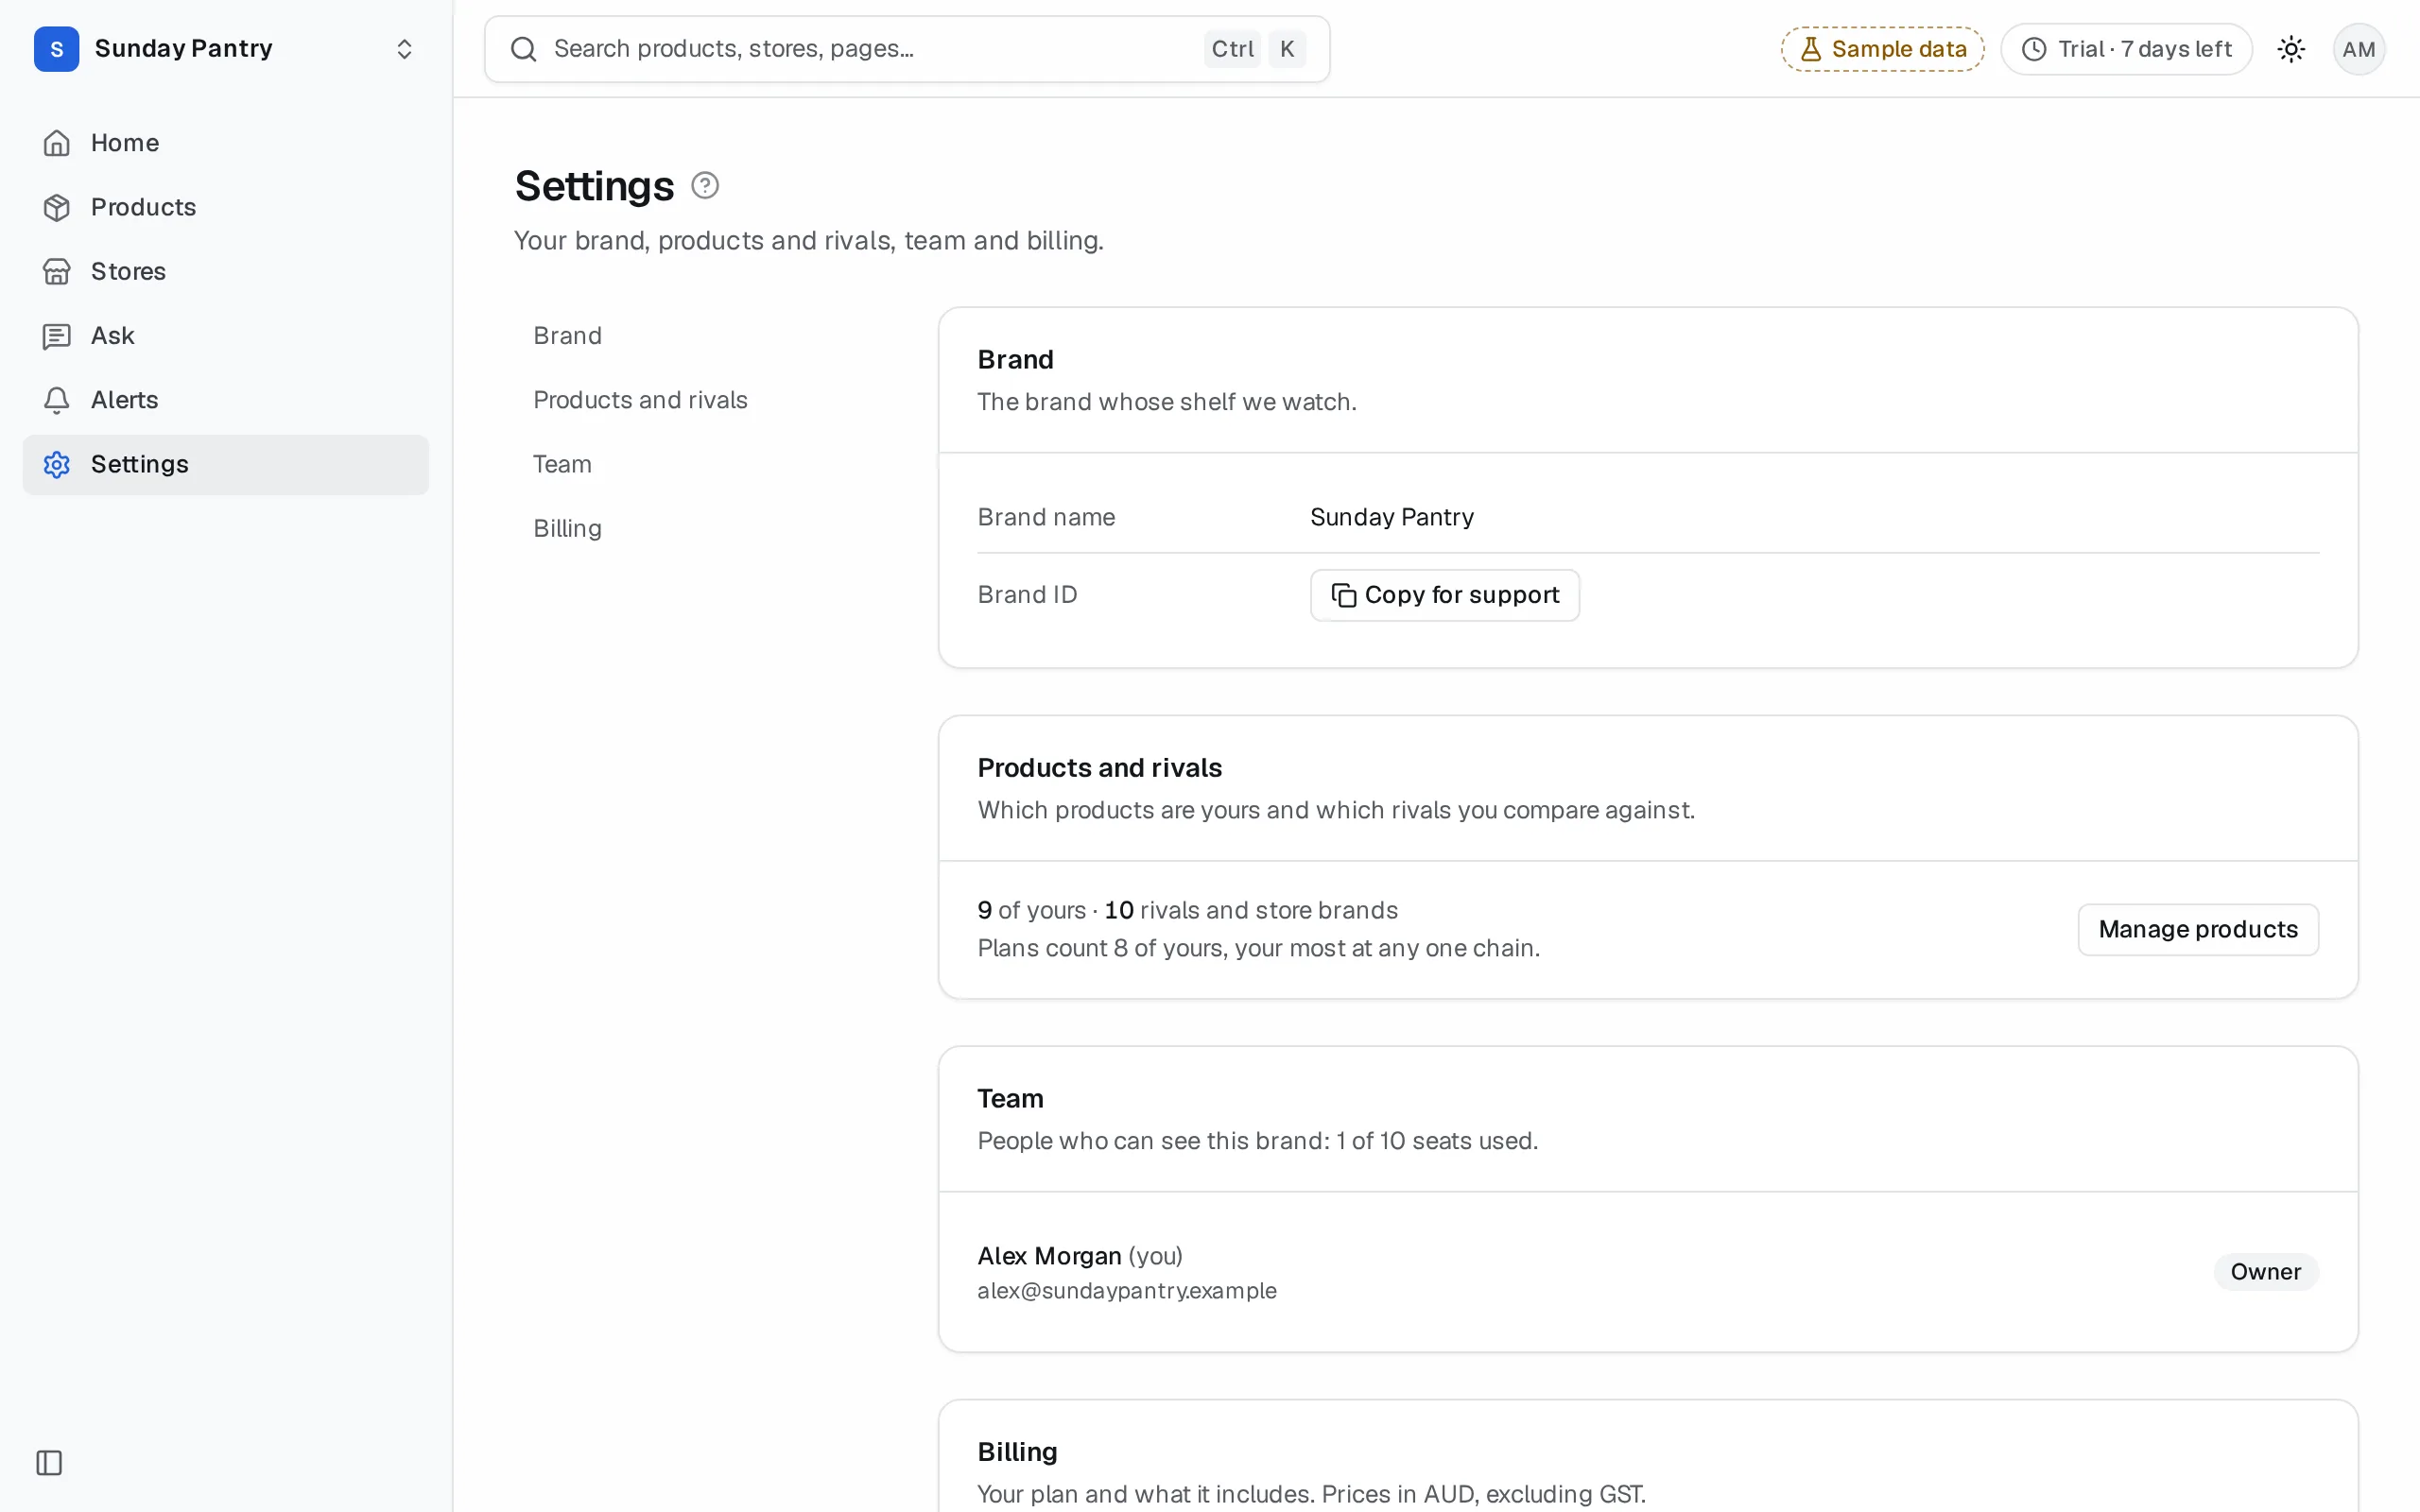Click the magnifier icon in search bar
The height and width of the screenshot is (1512, 2420).
pyautogui.click(x=524, y=49)
